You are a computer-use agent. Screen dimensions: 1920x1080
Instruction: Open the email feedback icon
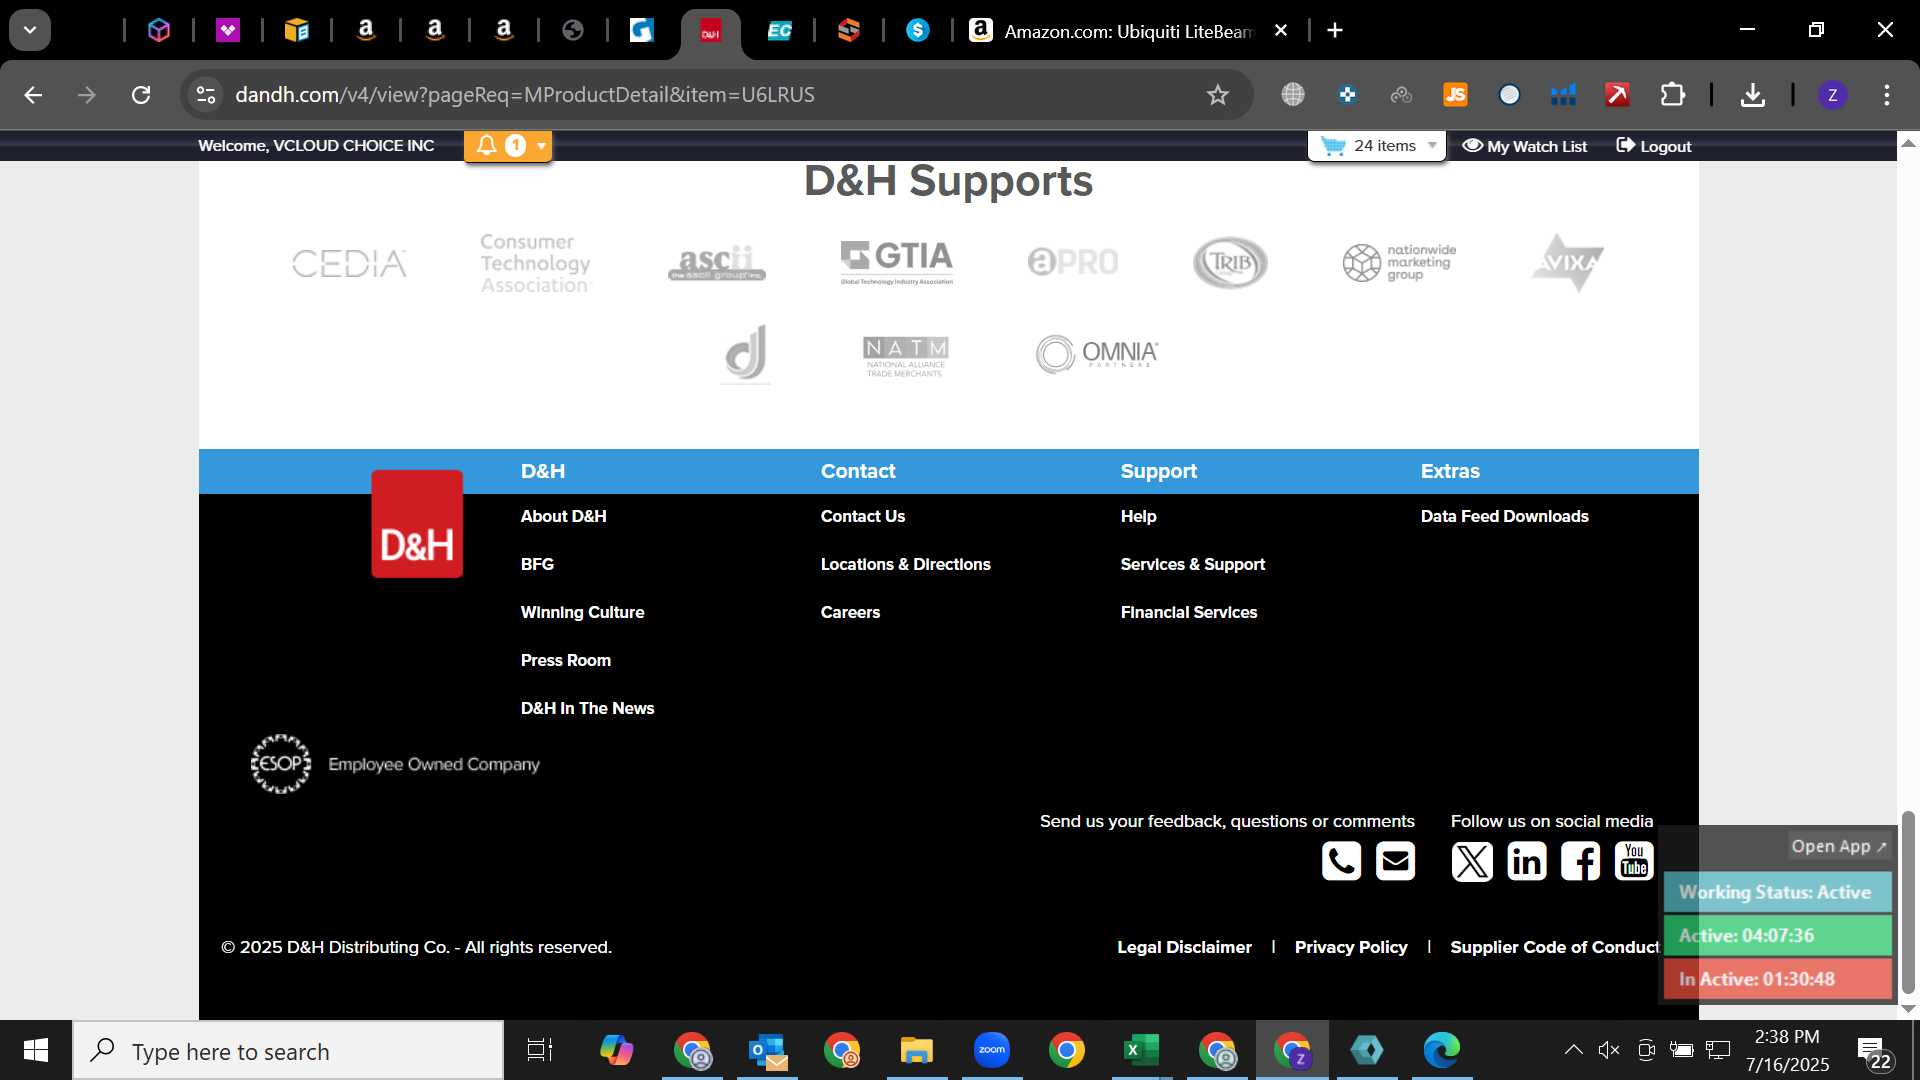coord(1395,861)
